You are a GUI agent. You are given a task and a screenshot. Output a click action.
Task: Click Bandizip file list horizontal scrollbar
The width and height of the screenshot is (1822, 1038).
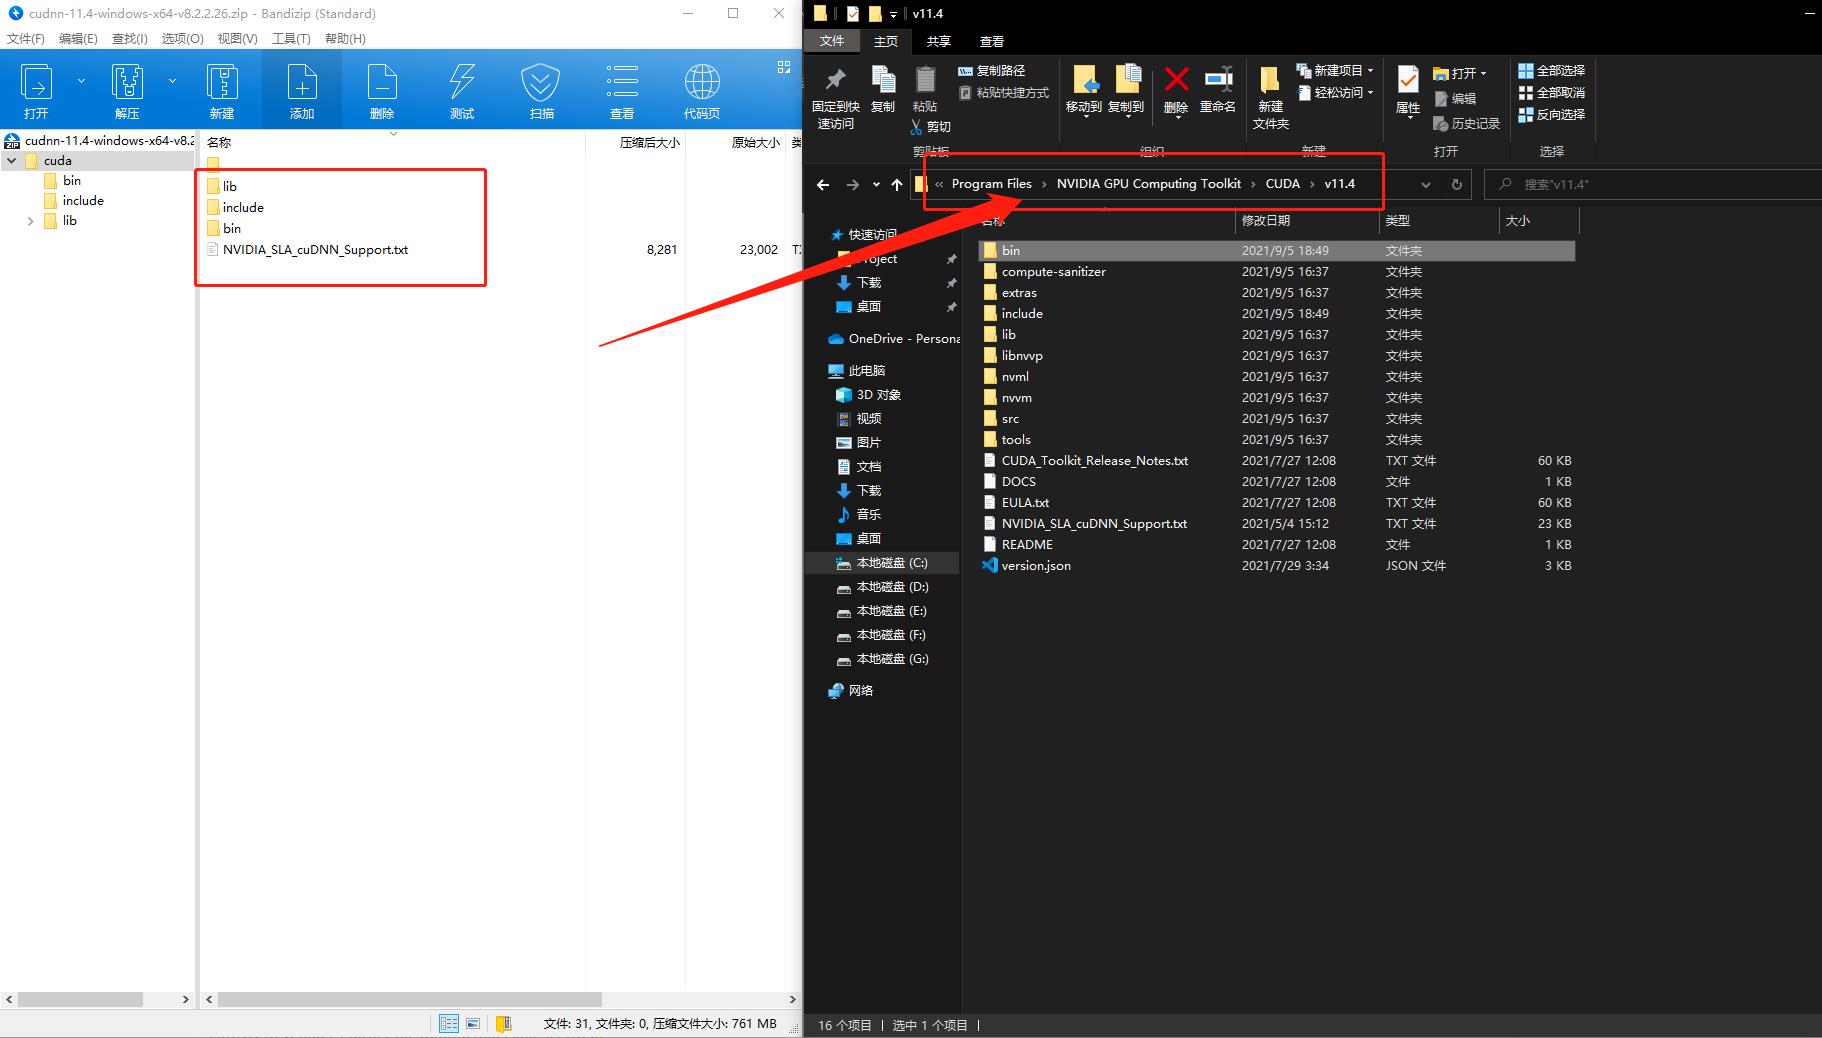coord(410,1000)
